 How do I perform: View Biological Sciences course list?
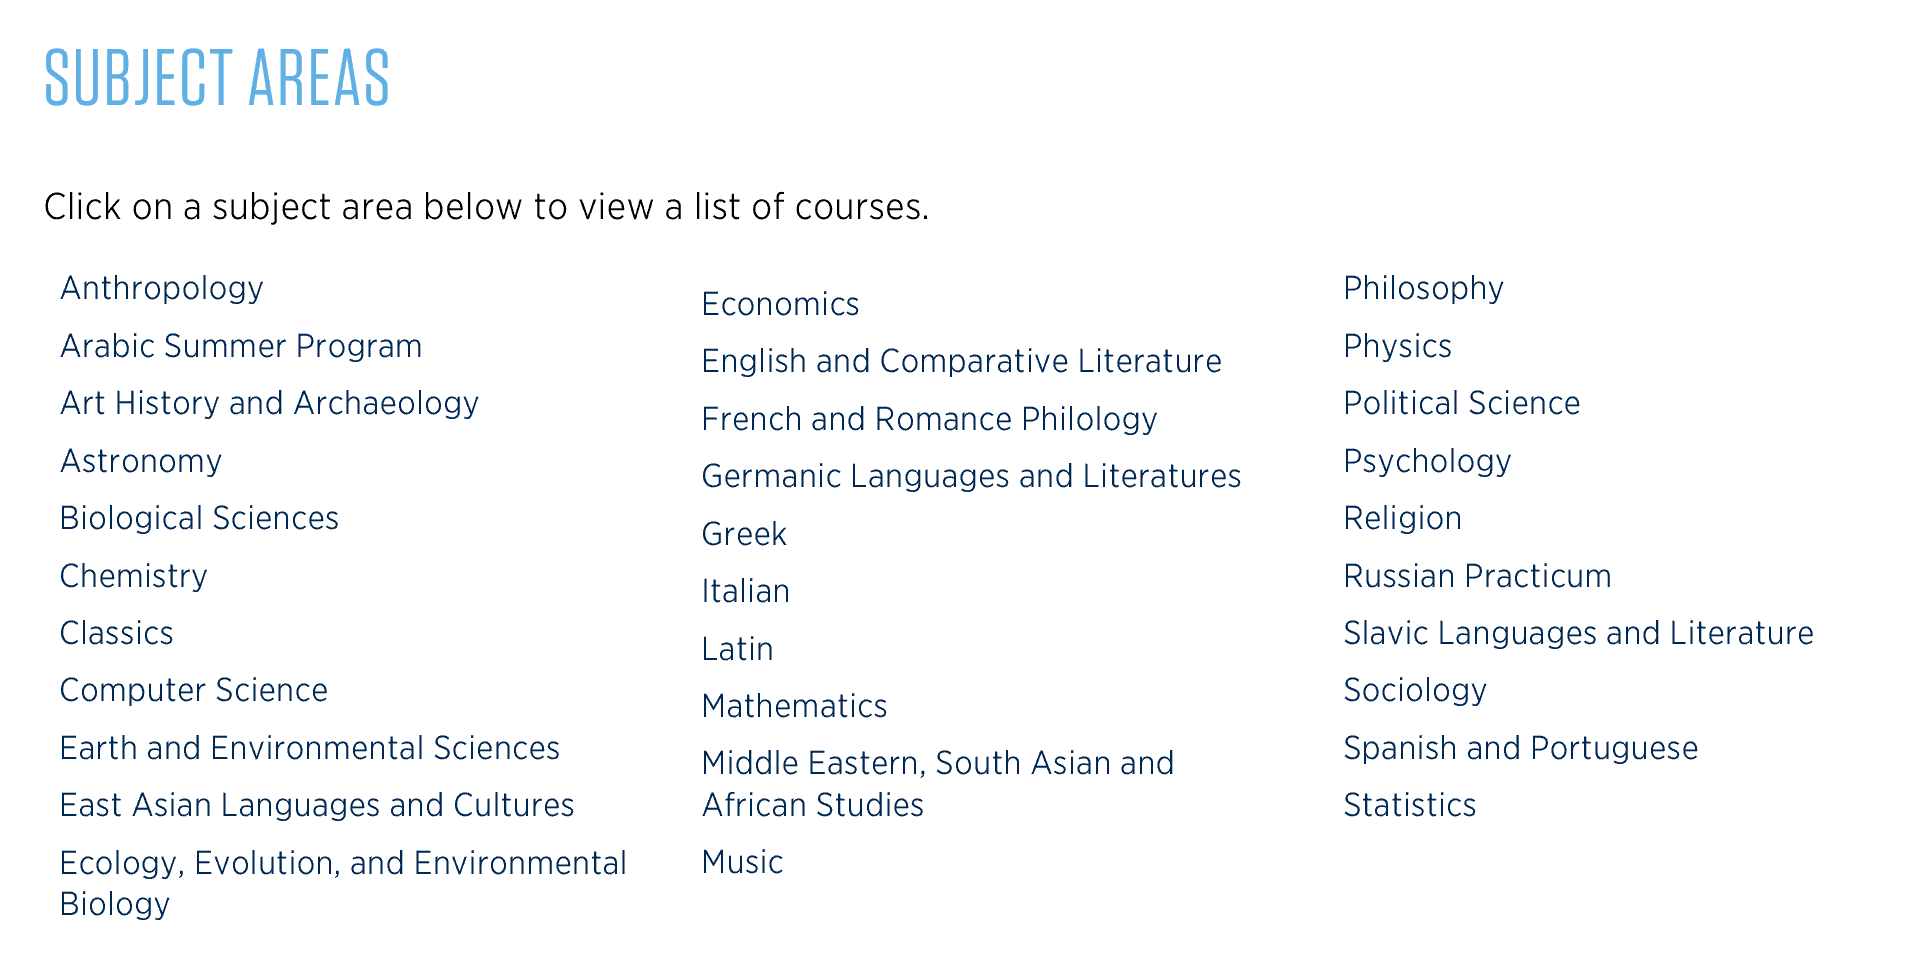[x=200, y=518]
